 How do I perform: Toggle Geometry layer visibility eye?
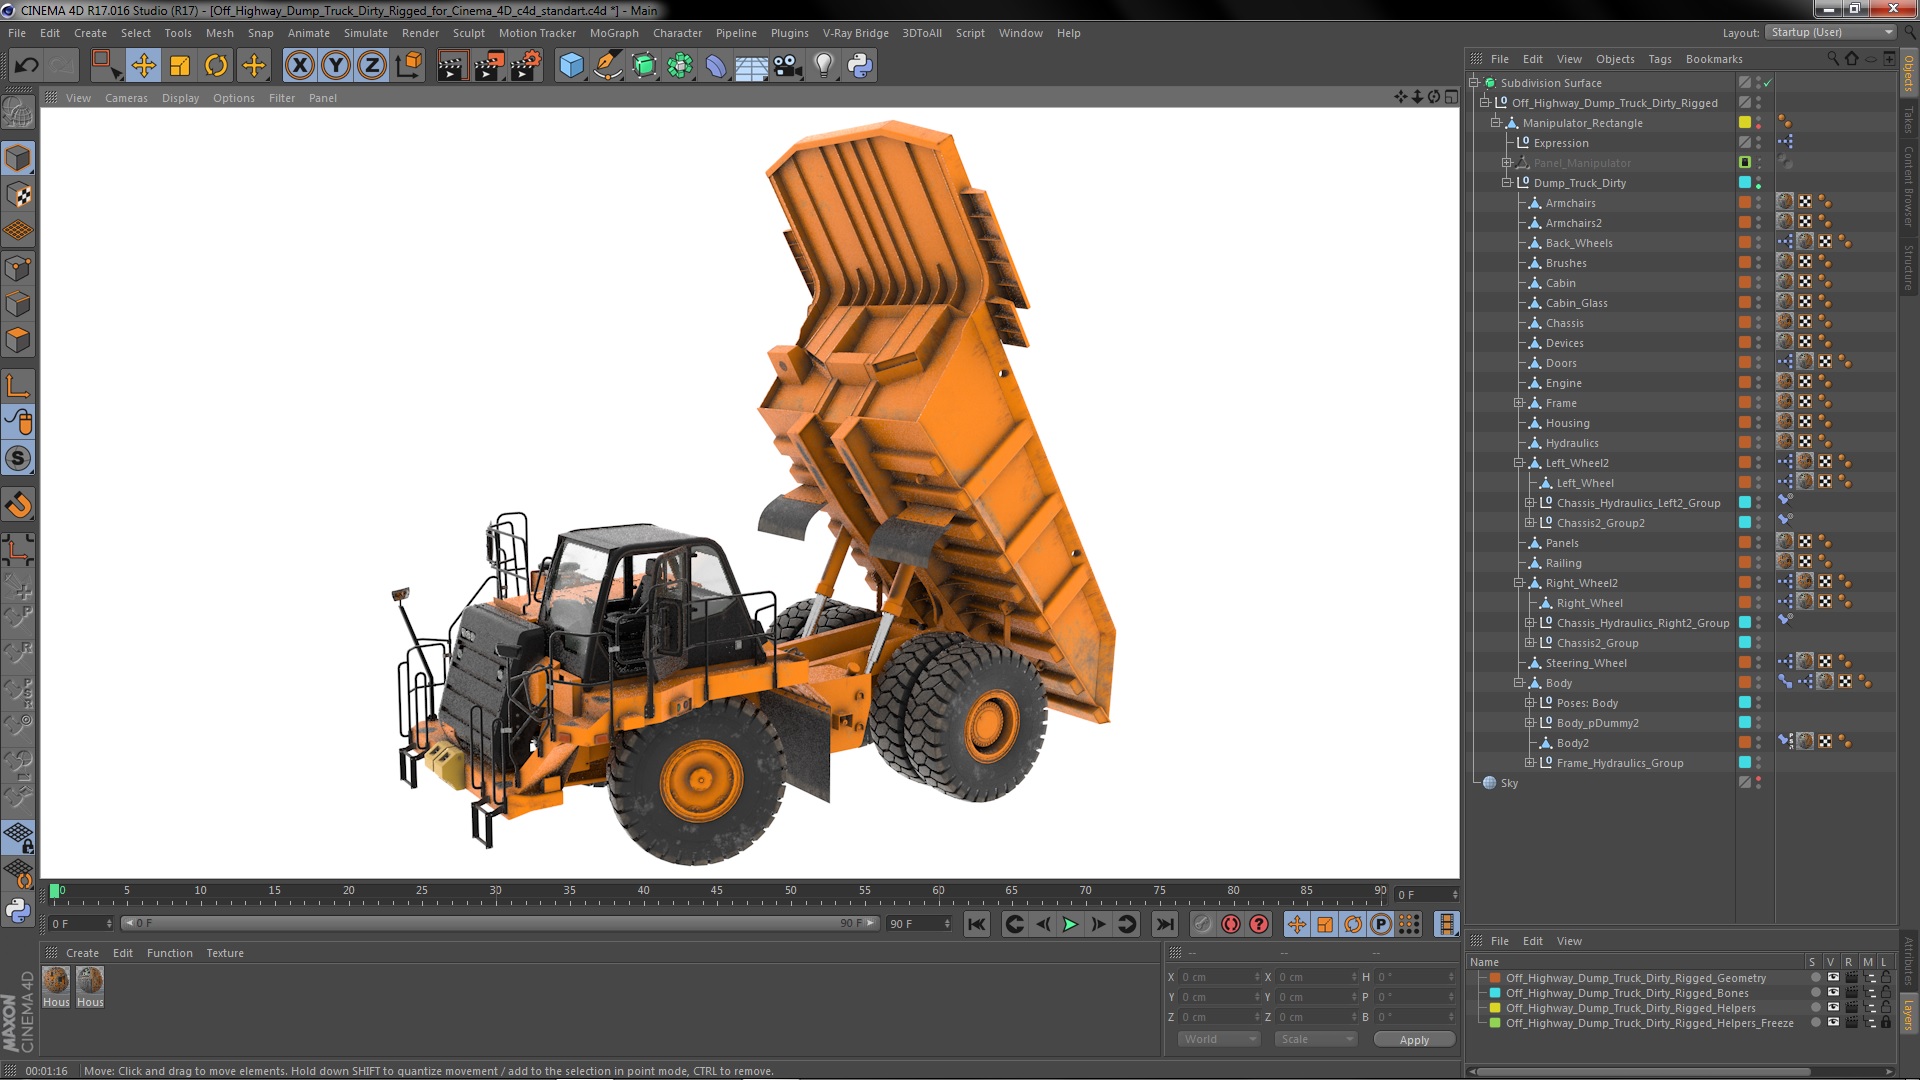tap(1833, 978)
